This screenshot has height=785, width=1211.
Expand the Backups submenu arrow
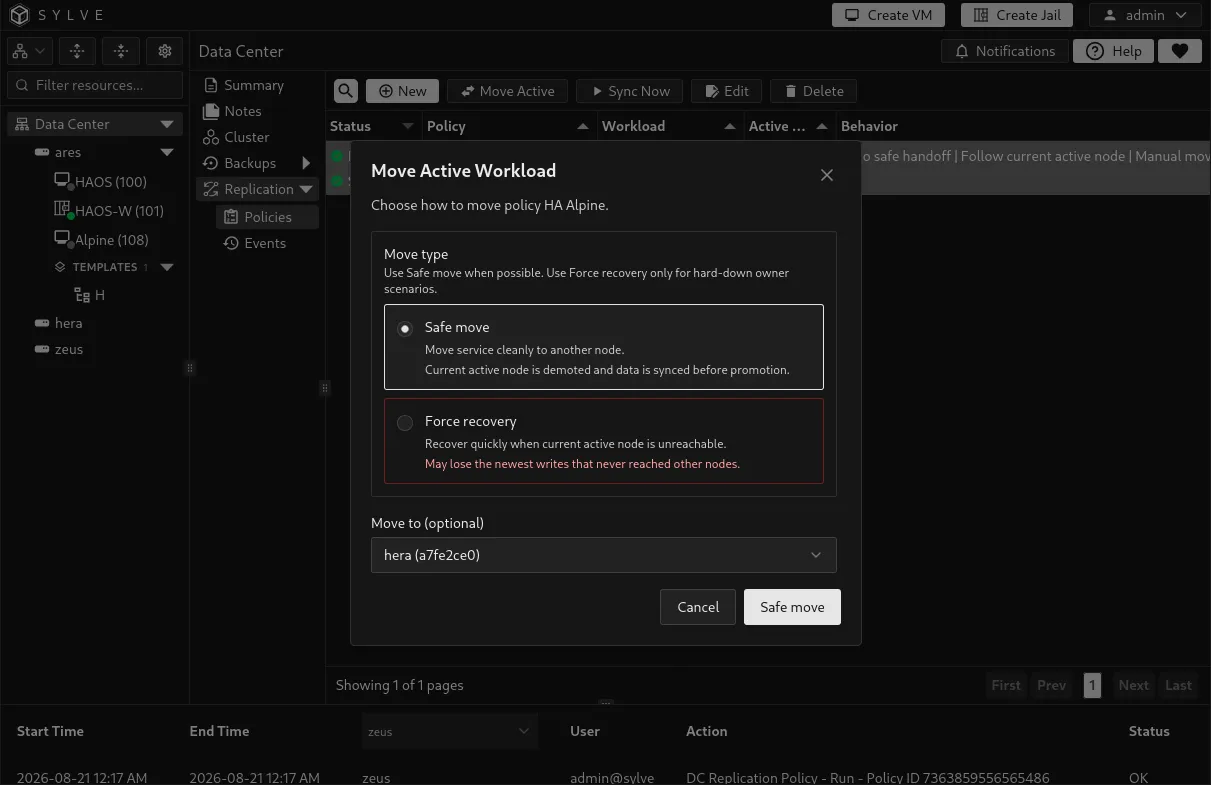pyautogui.click(x=306, y=163)
